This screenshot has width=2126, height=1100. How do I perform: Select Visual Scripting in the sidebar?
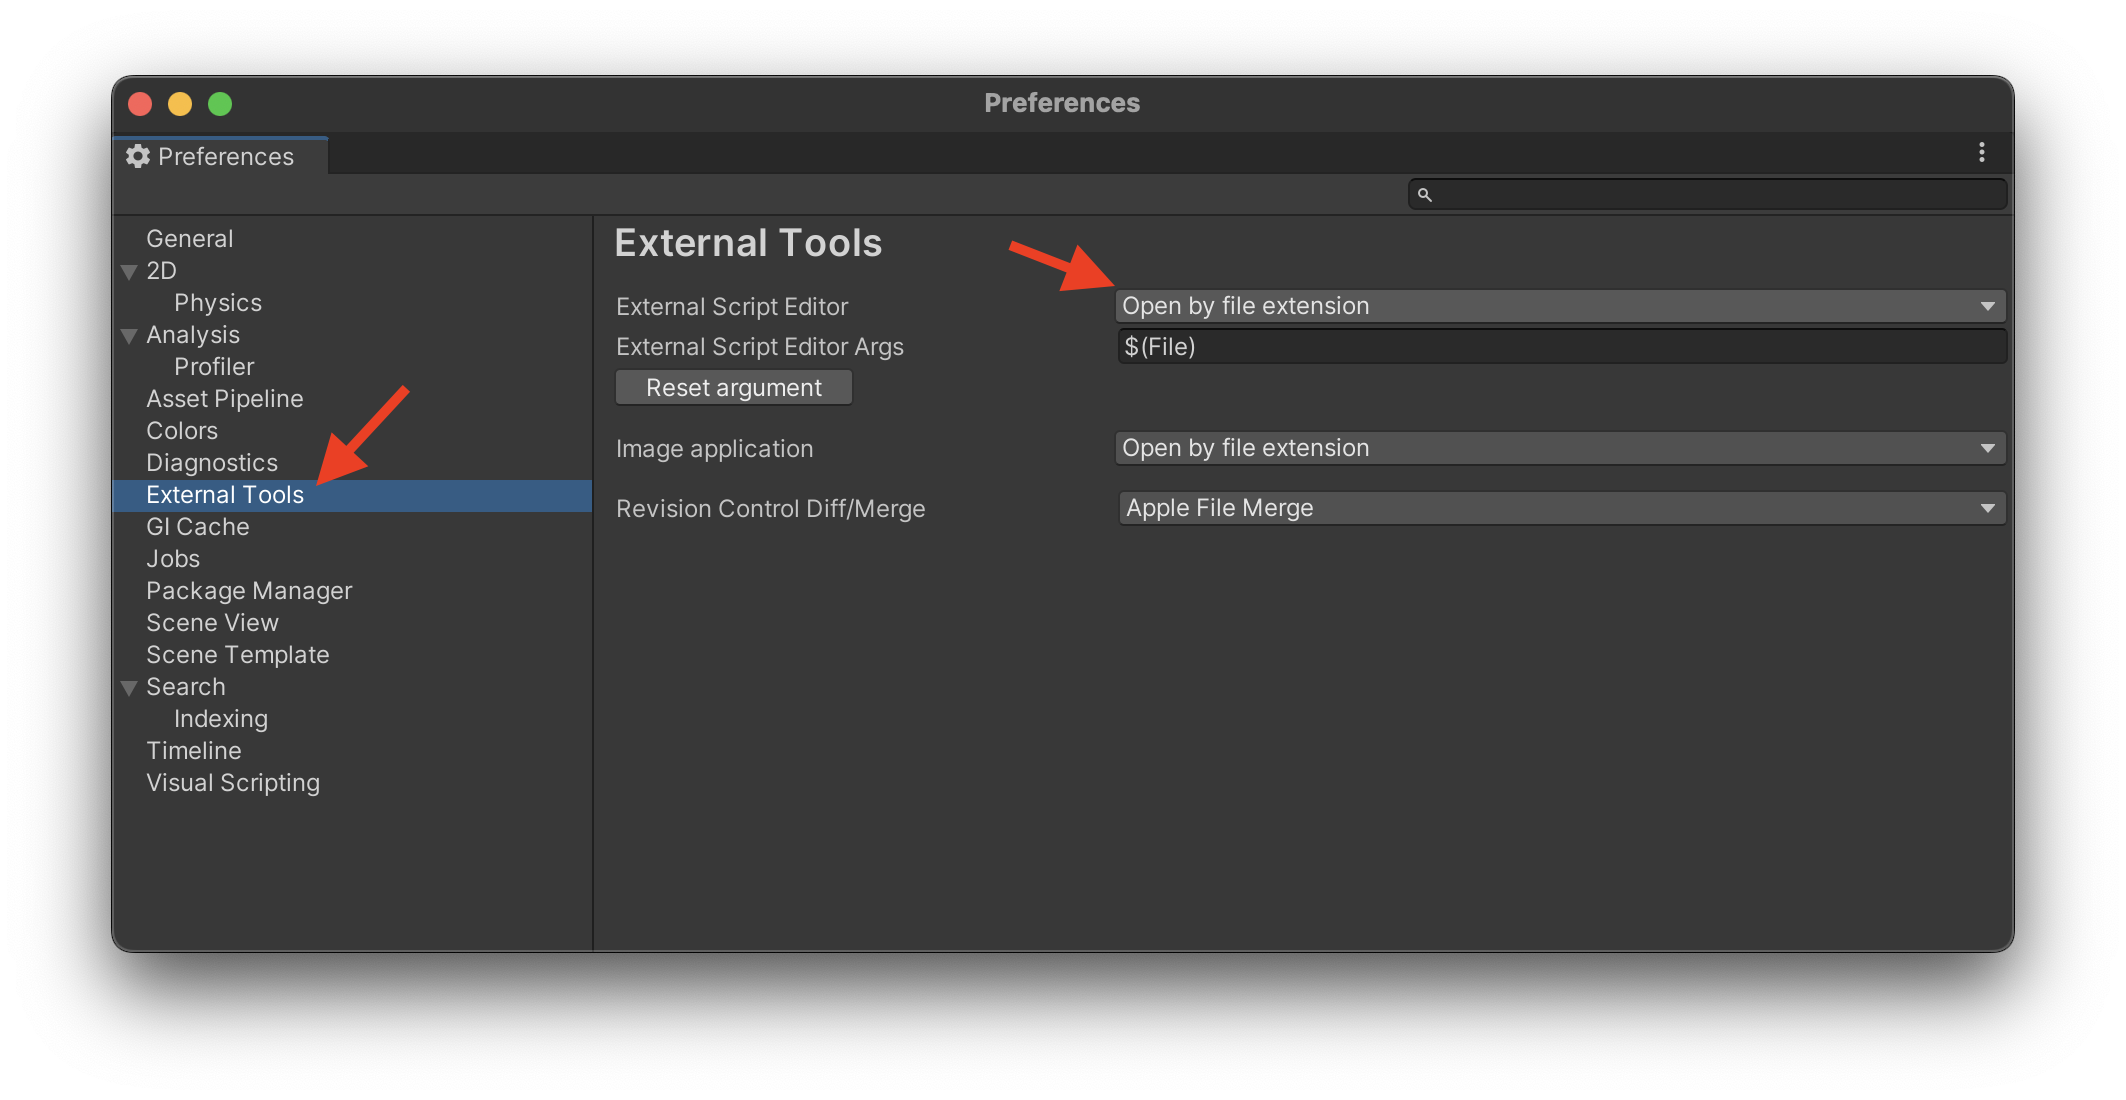(233, 782)
